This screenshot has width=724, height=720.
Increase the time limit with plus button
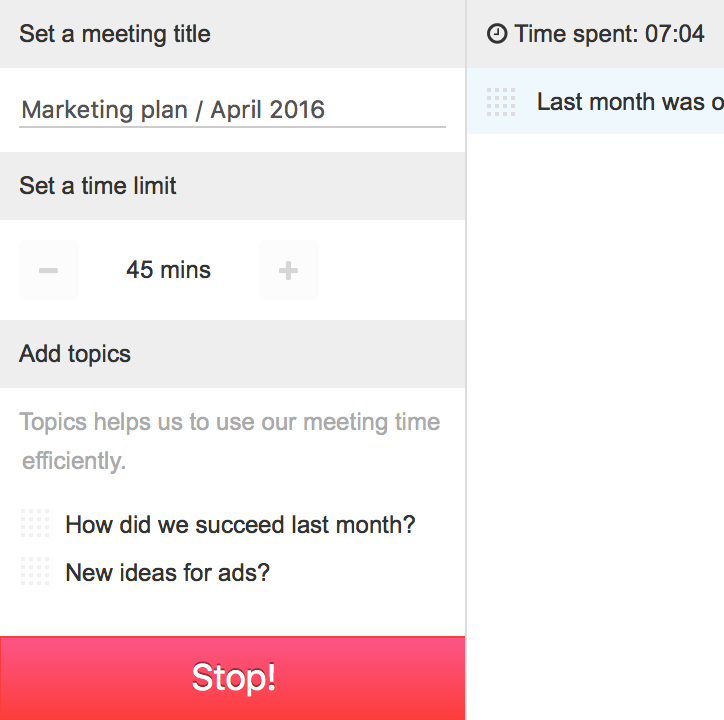click(x=289, y=270)
